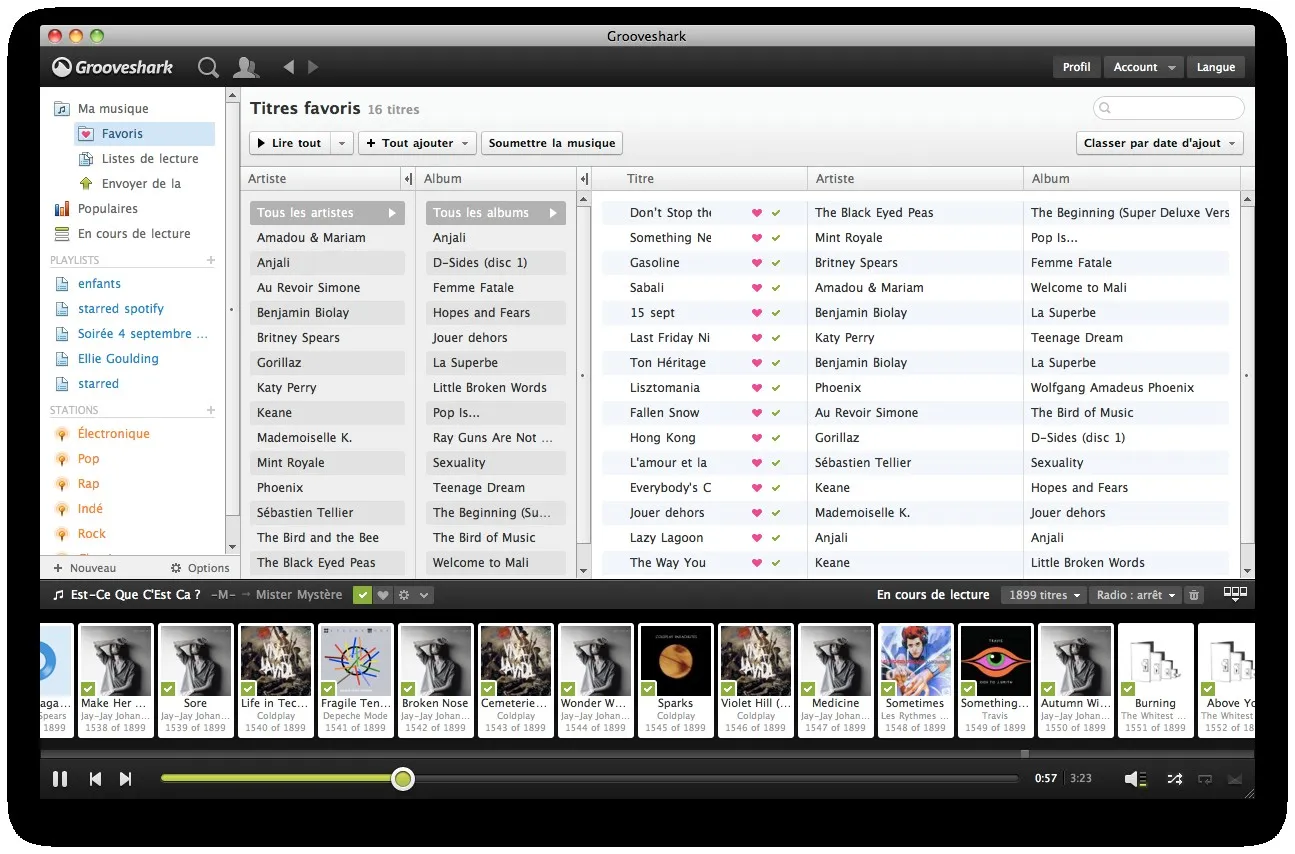Add a station with the STATIONS plus

(211, 410)
